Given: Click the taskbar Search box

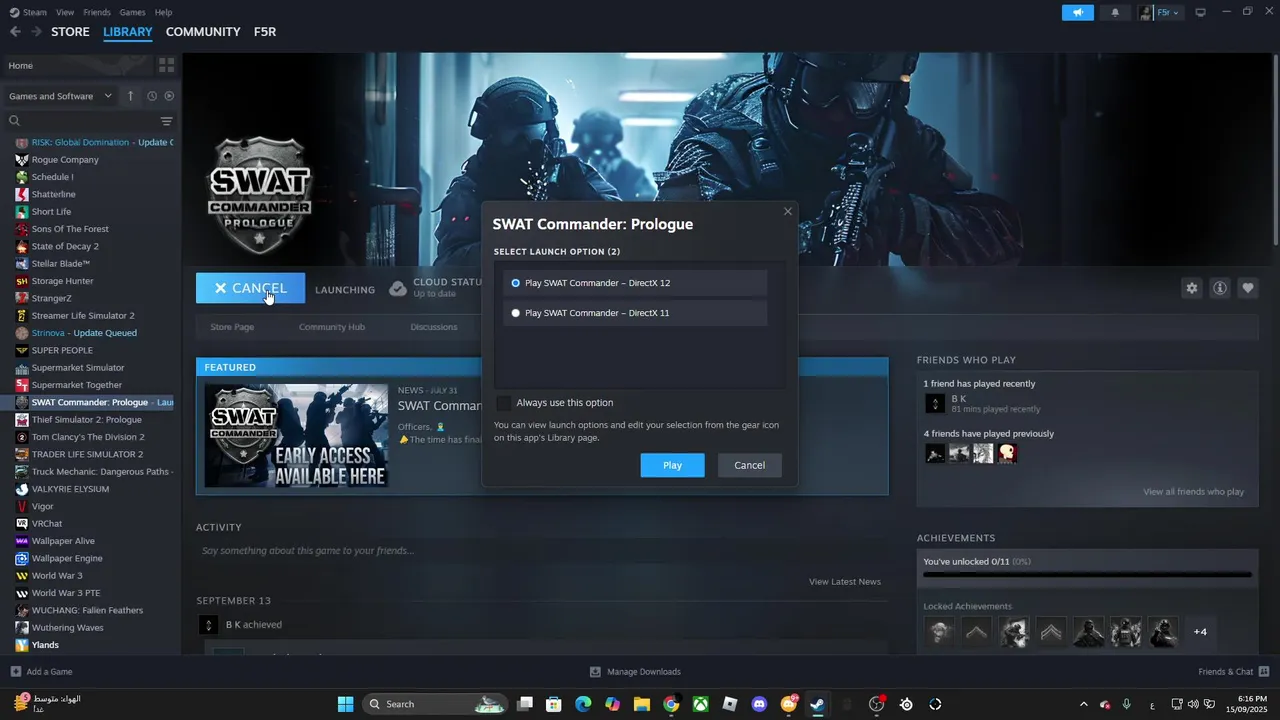Looking at the screenshot, I should coord(433,704).
